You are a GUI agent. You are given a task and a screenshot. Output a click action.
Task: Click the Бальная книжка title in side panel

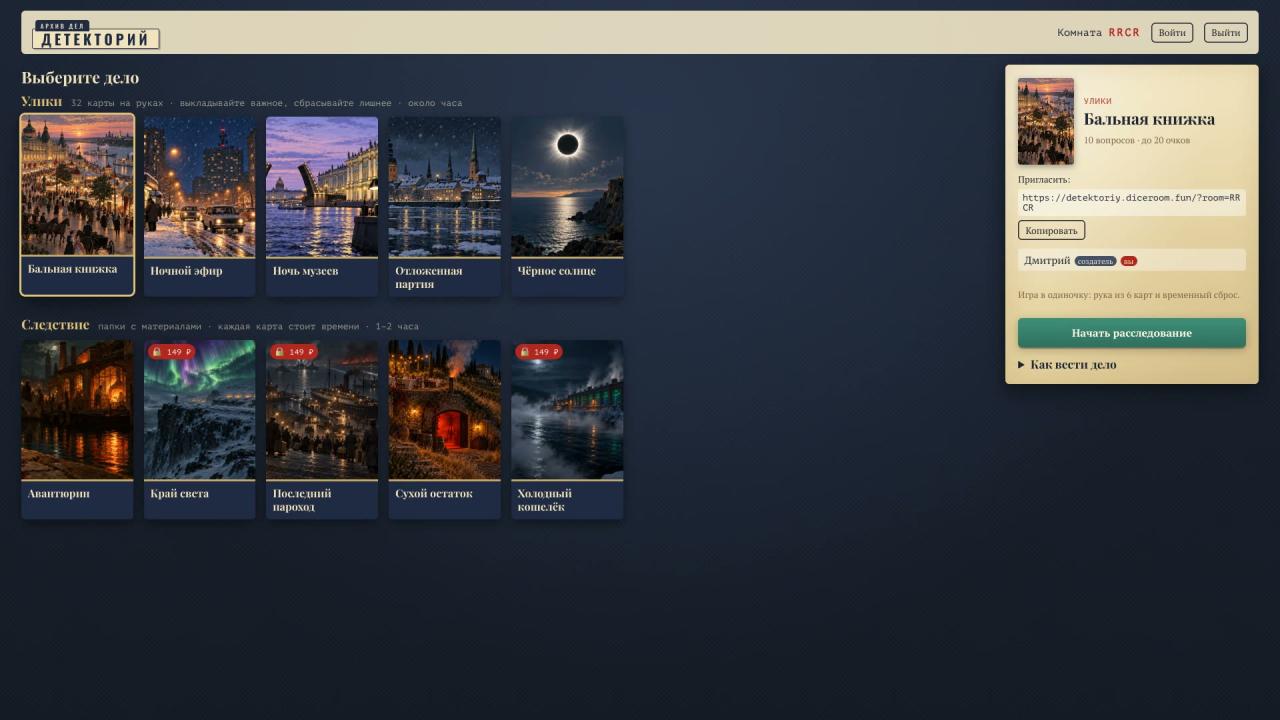(x=1149, y=119)
